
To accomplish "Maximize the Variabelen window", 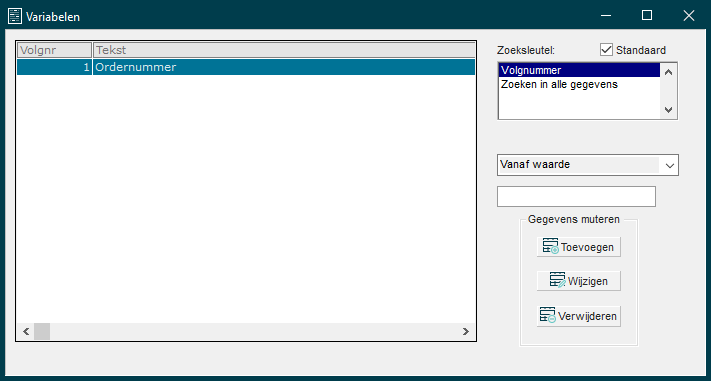I will (x=647, y=16).
